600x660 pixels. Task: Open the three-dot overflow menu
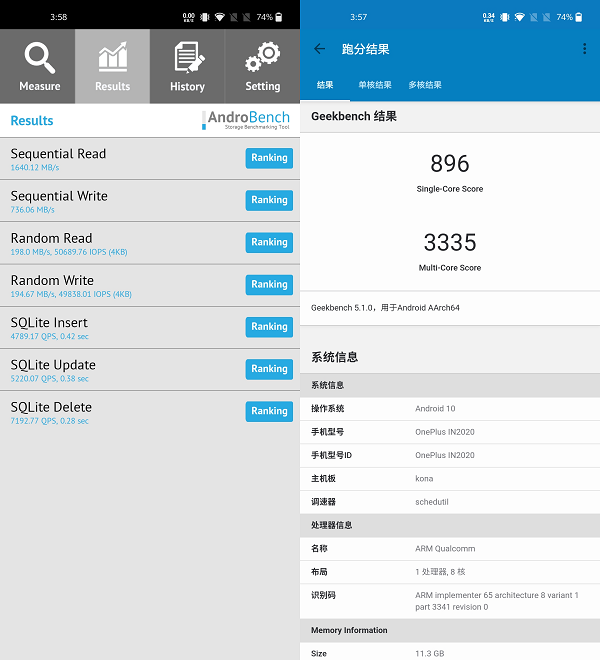(x=584, y=49)
